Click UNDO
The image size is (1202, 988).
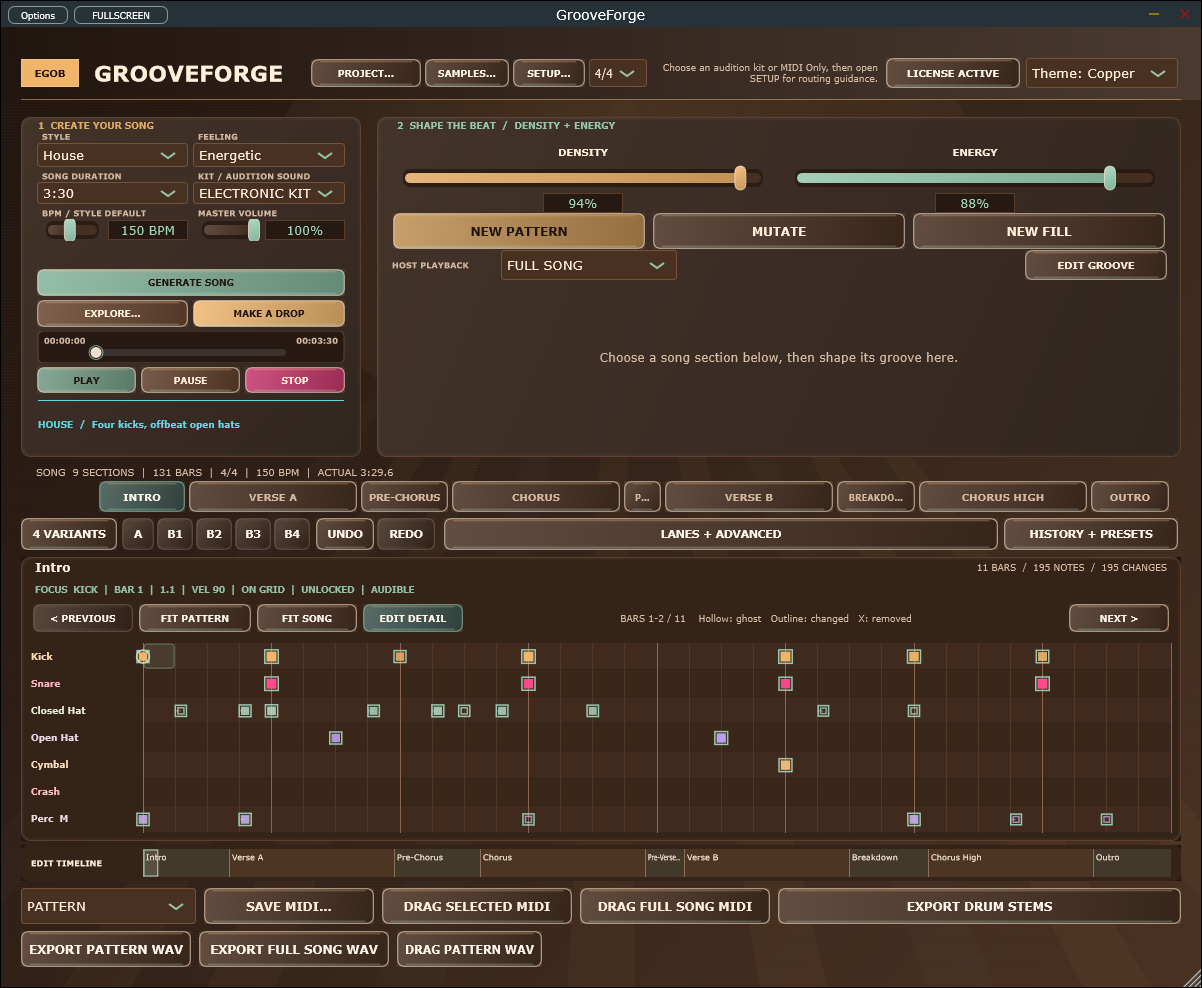(345, 534)
